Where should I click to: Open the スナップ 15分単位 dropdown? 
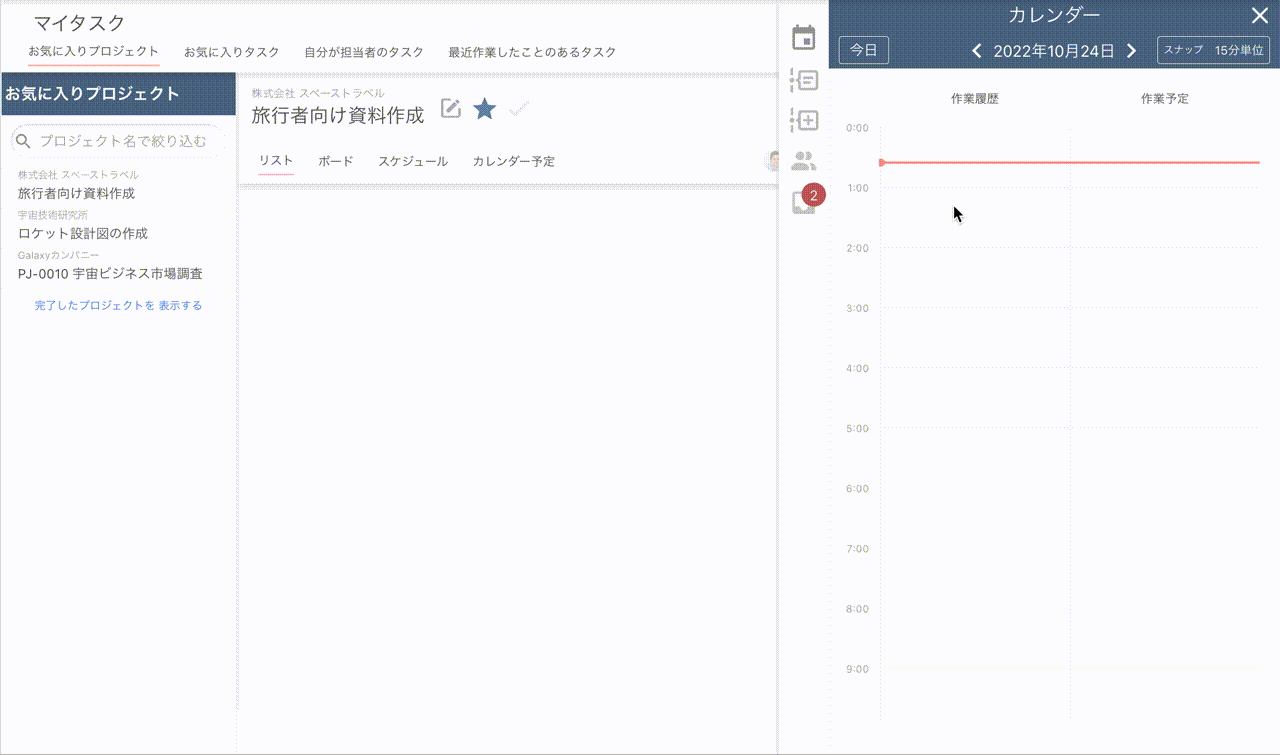pos(1213,50)
